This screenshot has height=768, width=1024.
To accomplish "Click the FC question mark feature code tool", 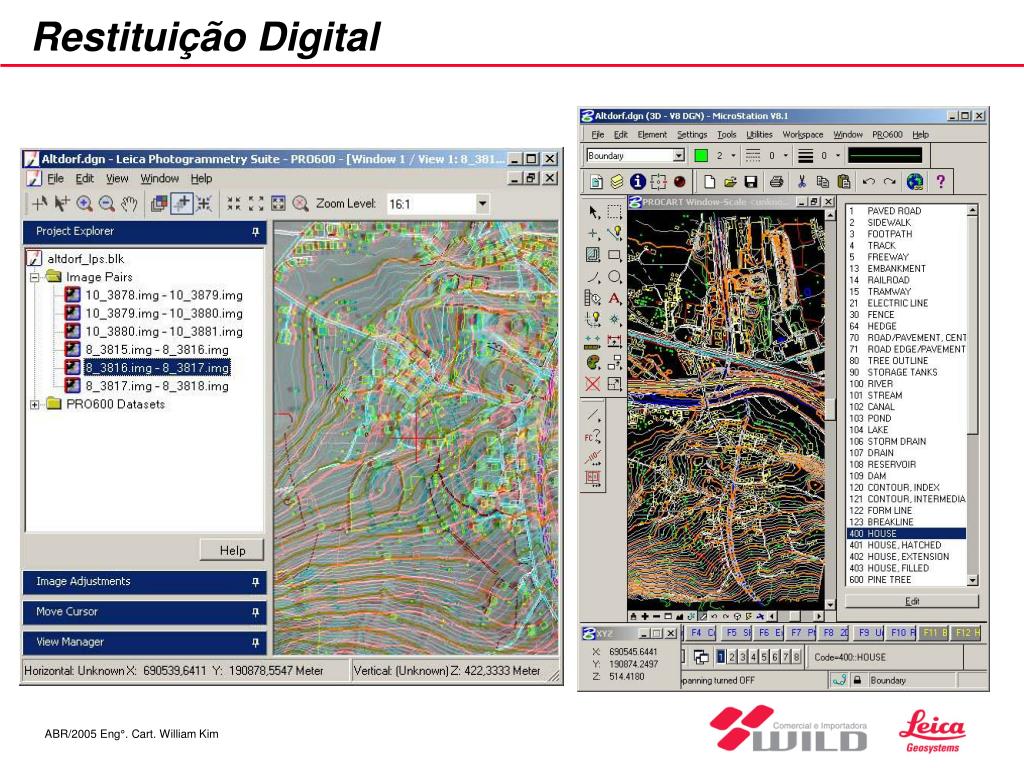I will click(x=593, y=436).
